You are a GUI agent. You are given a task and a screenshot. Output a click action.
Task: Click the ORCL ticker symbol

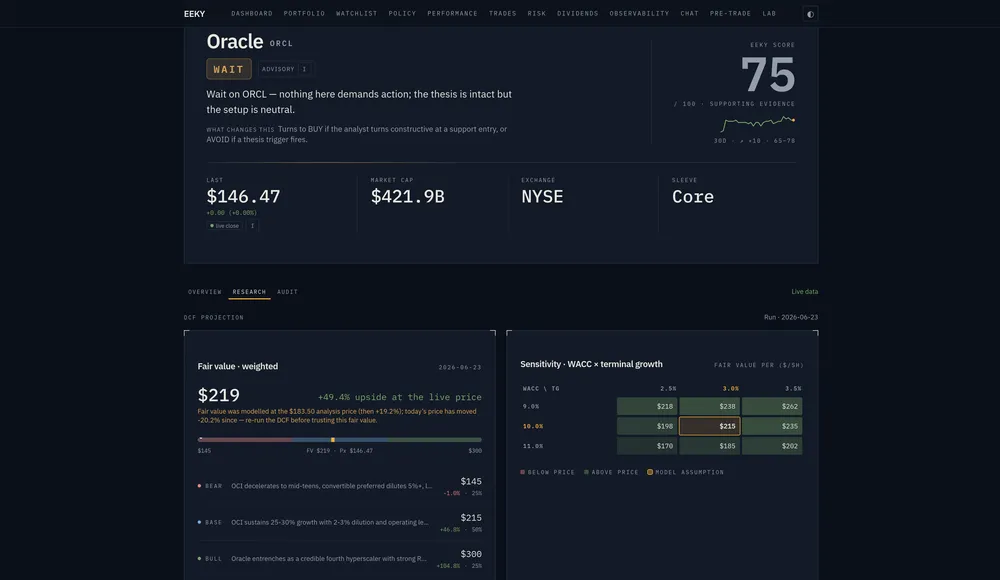pos(281,43)
